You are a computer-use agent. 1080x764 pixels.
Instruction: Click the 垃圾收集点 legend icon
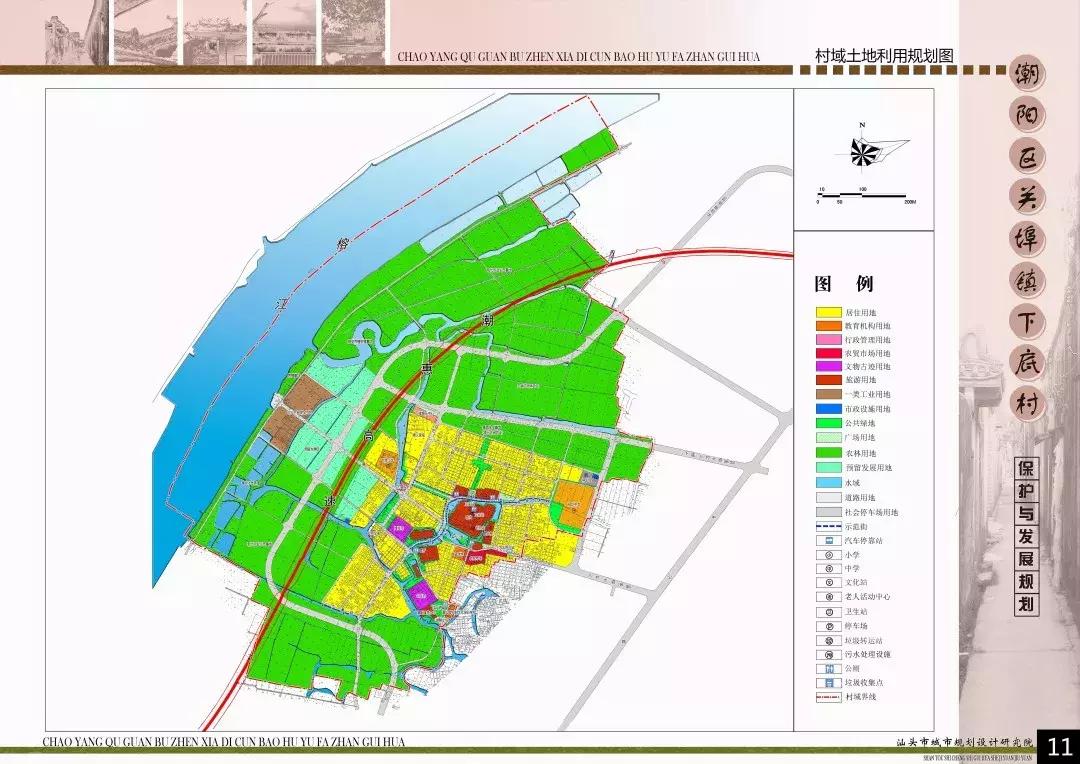[x=829, y=683]
